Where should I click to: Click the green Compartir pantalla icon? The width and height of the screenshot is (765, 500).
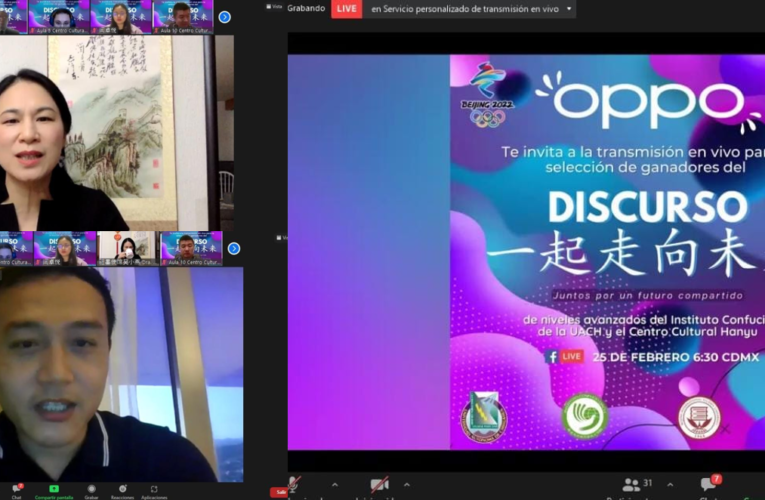click(x=54, y=489)
